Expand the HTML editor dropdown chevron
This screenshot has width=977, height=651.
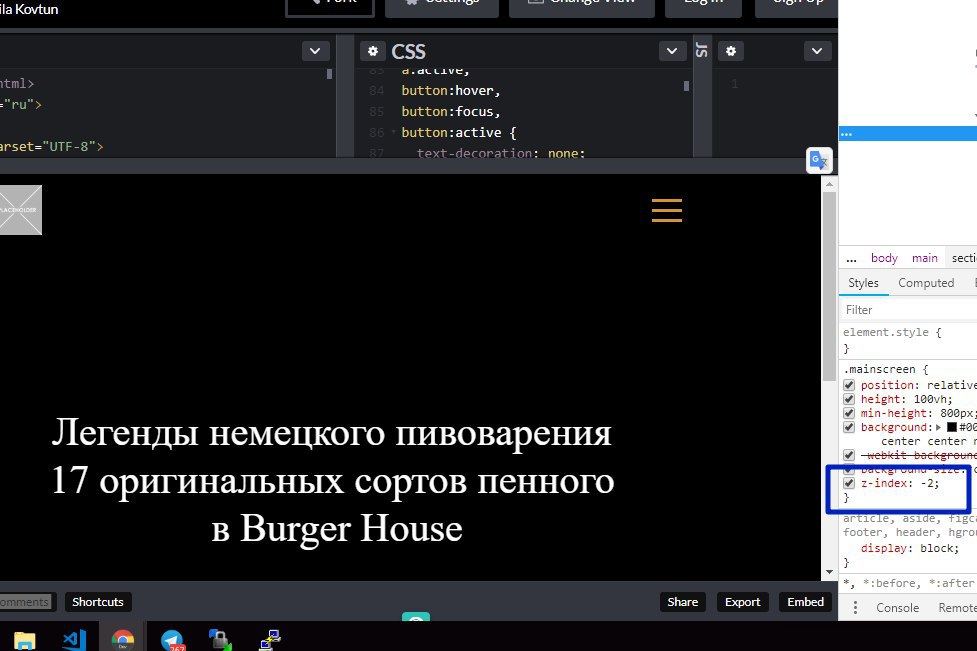coord(315,51)
